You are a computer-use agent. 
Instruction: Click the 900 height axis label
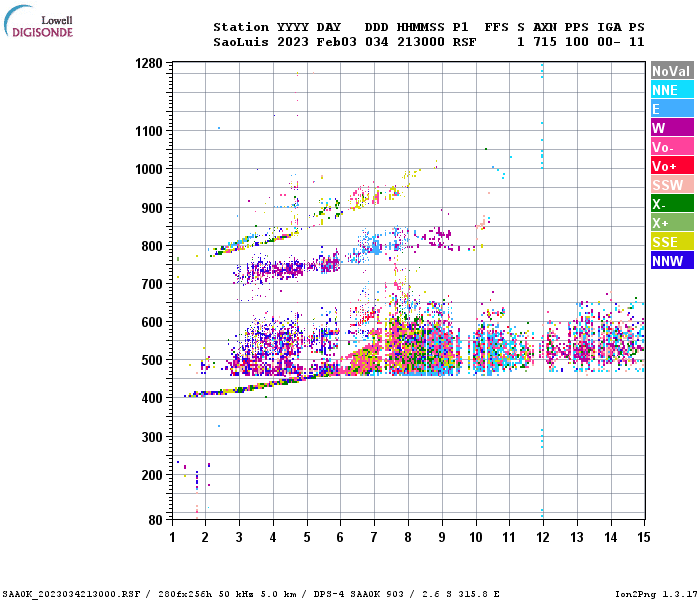[152, 208]
